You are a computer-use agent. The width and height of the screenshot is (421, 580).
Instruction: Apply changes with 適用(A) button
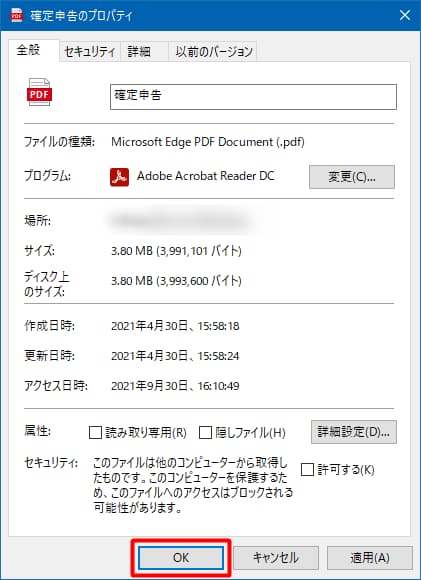370,557
